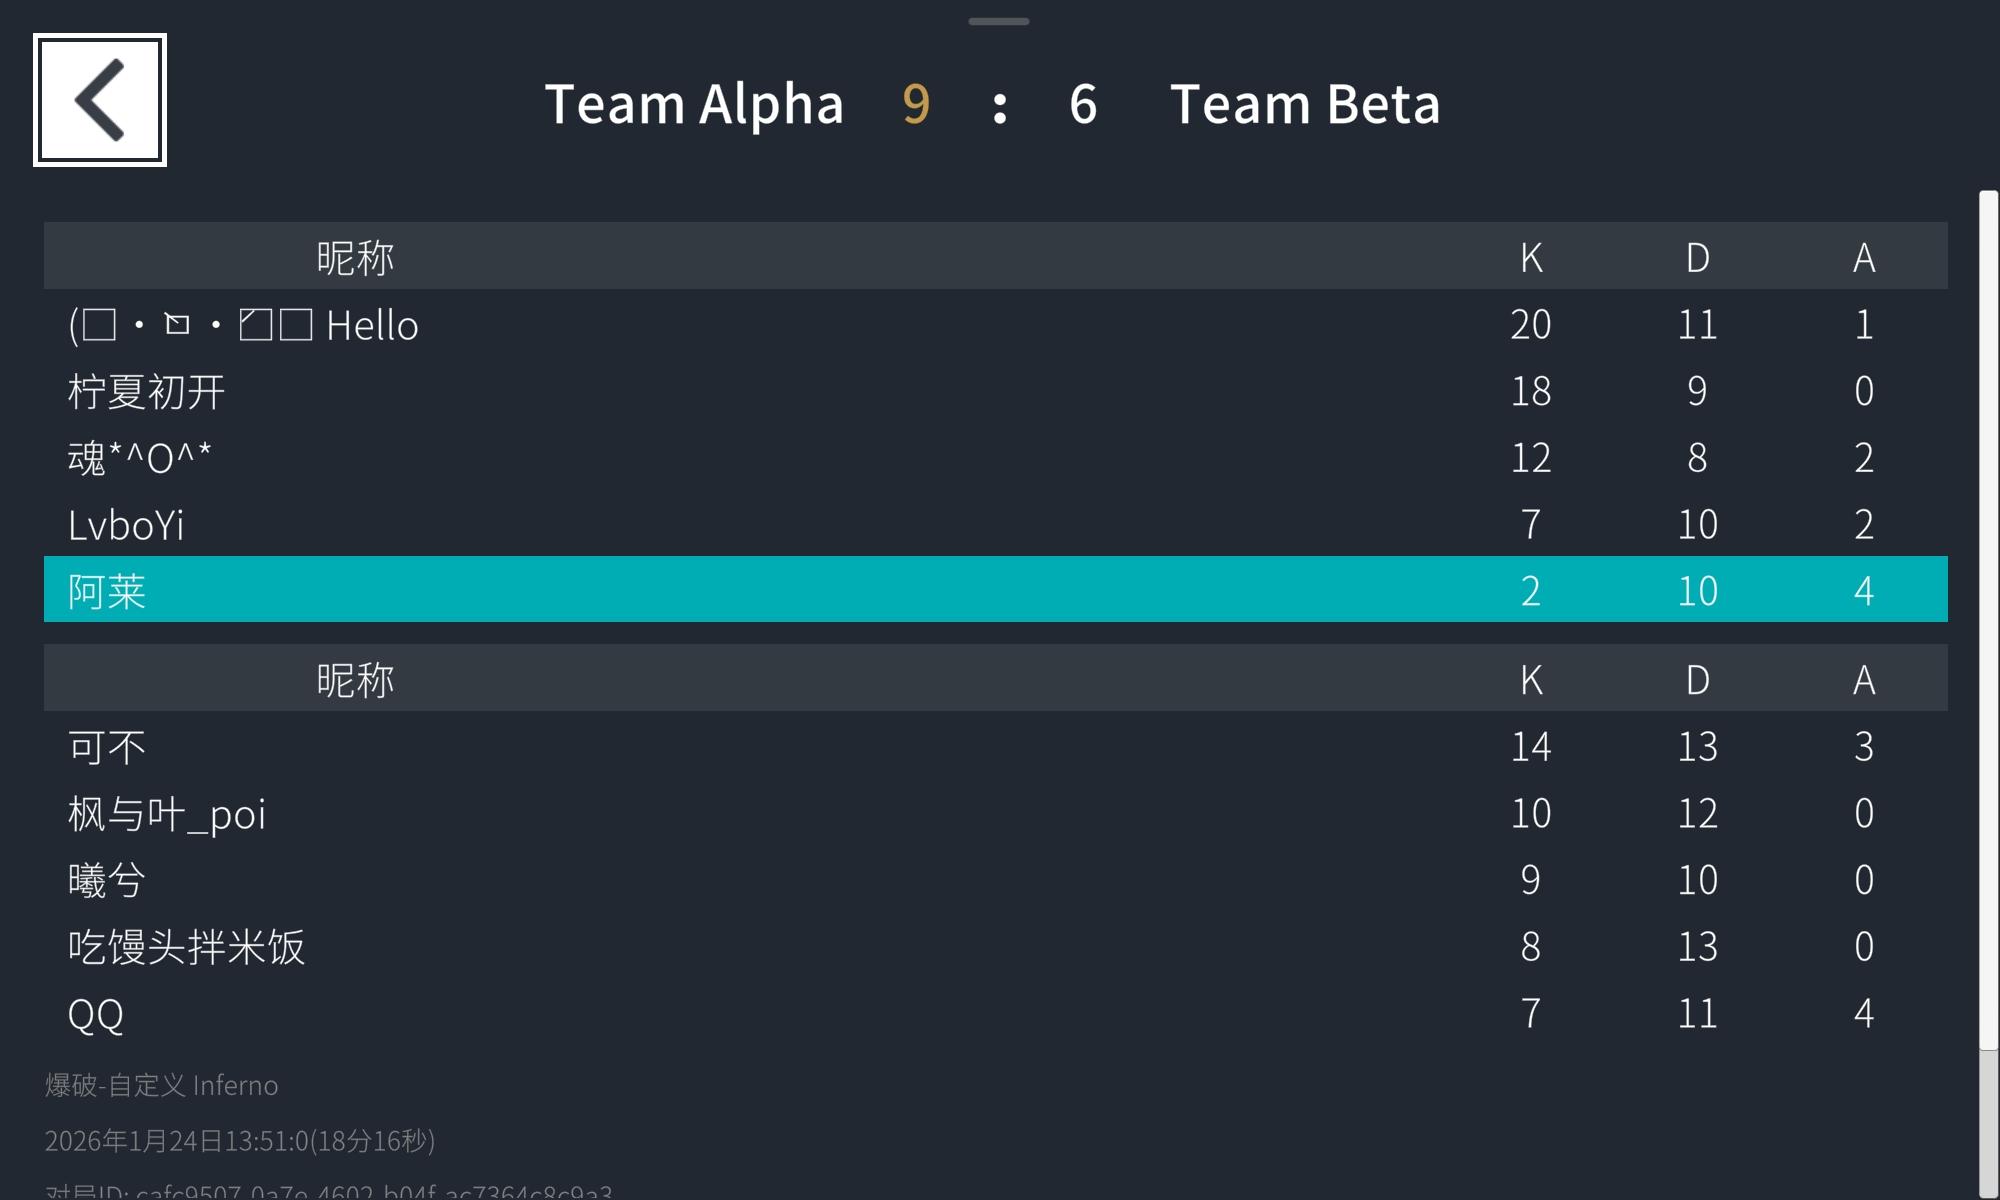Click the match date and duration text
This screenshot has height=1200, width=2000.
[x=240, y=1141]
